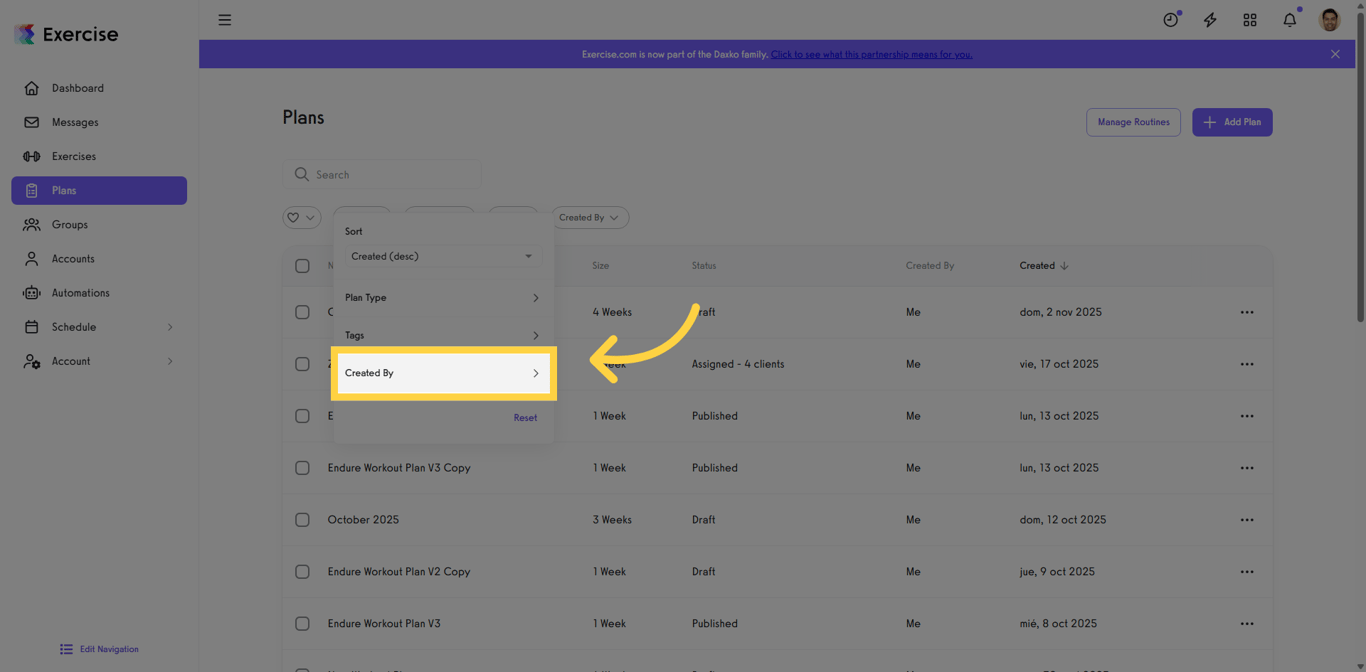Image resolution: width=1366 pixels, height=672 pixels.
Task: Toggle the select-all plans checkbox
Action: 302,266
